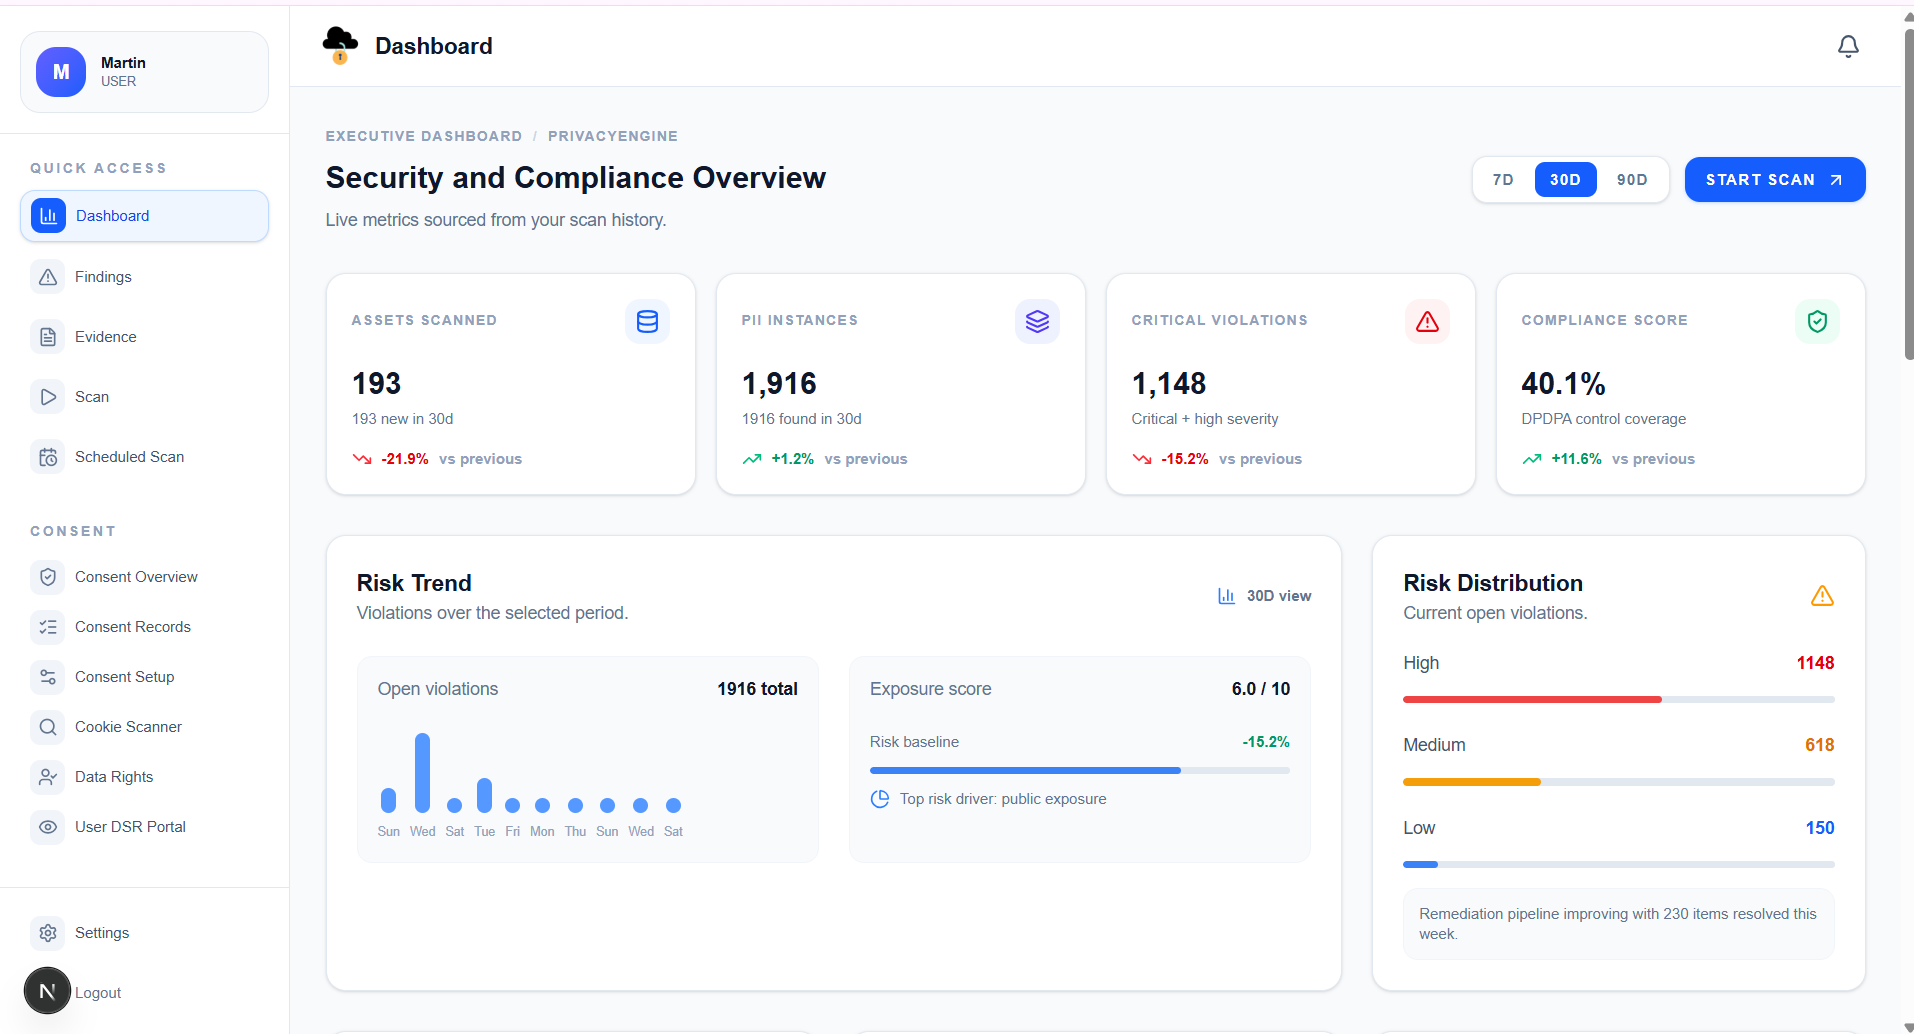Click the Evidence document icon
The height and width of the screenshot is (1034, 1914).
click(x=48, y=337)
